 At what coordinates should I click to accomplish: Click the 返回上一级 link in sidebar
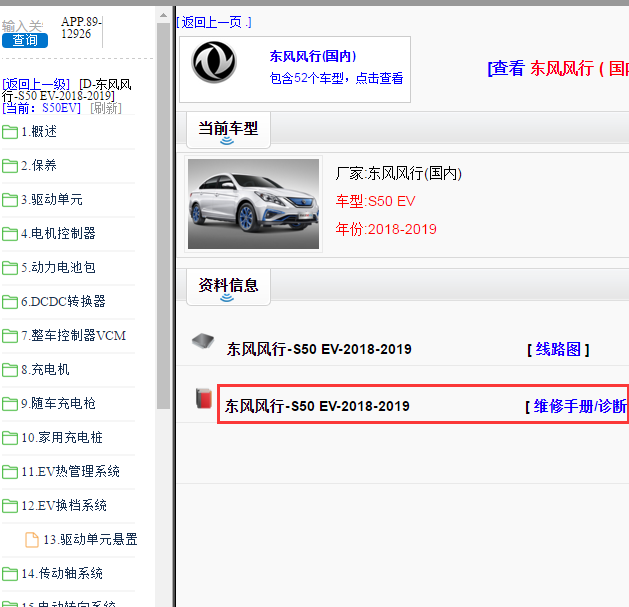[x=36, y=84]
